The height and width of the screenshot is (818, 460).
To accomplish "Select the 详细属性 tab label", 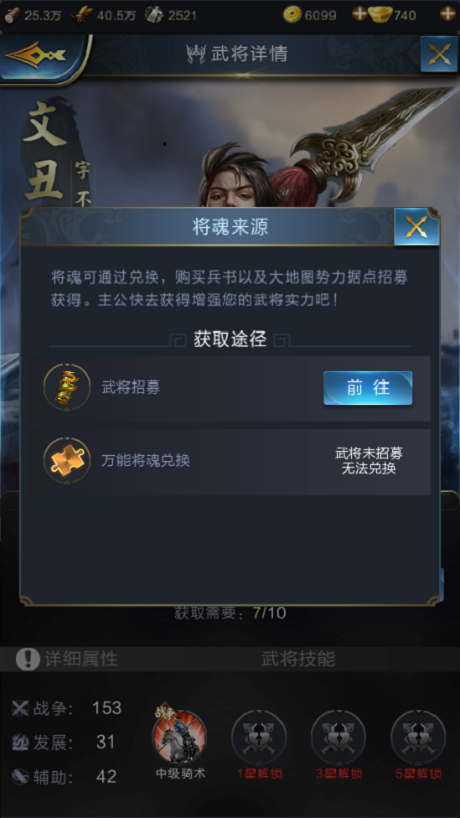I will pyautogui.click(x=81, y=659).
